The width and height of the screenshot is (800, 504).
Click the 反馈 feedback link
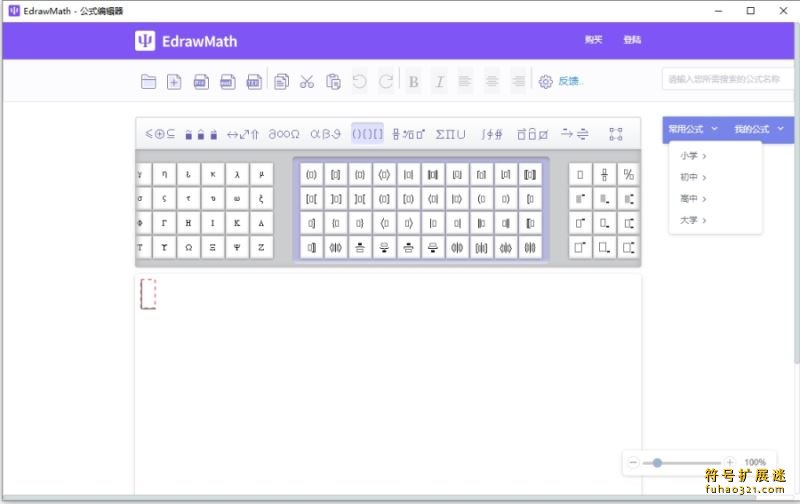(570, 81)
